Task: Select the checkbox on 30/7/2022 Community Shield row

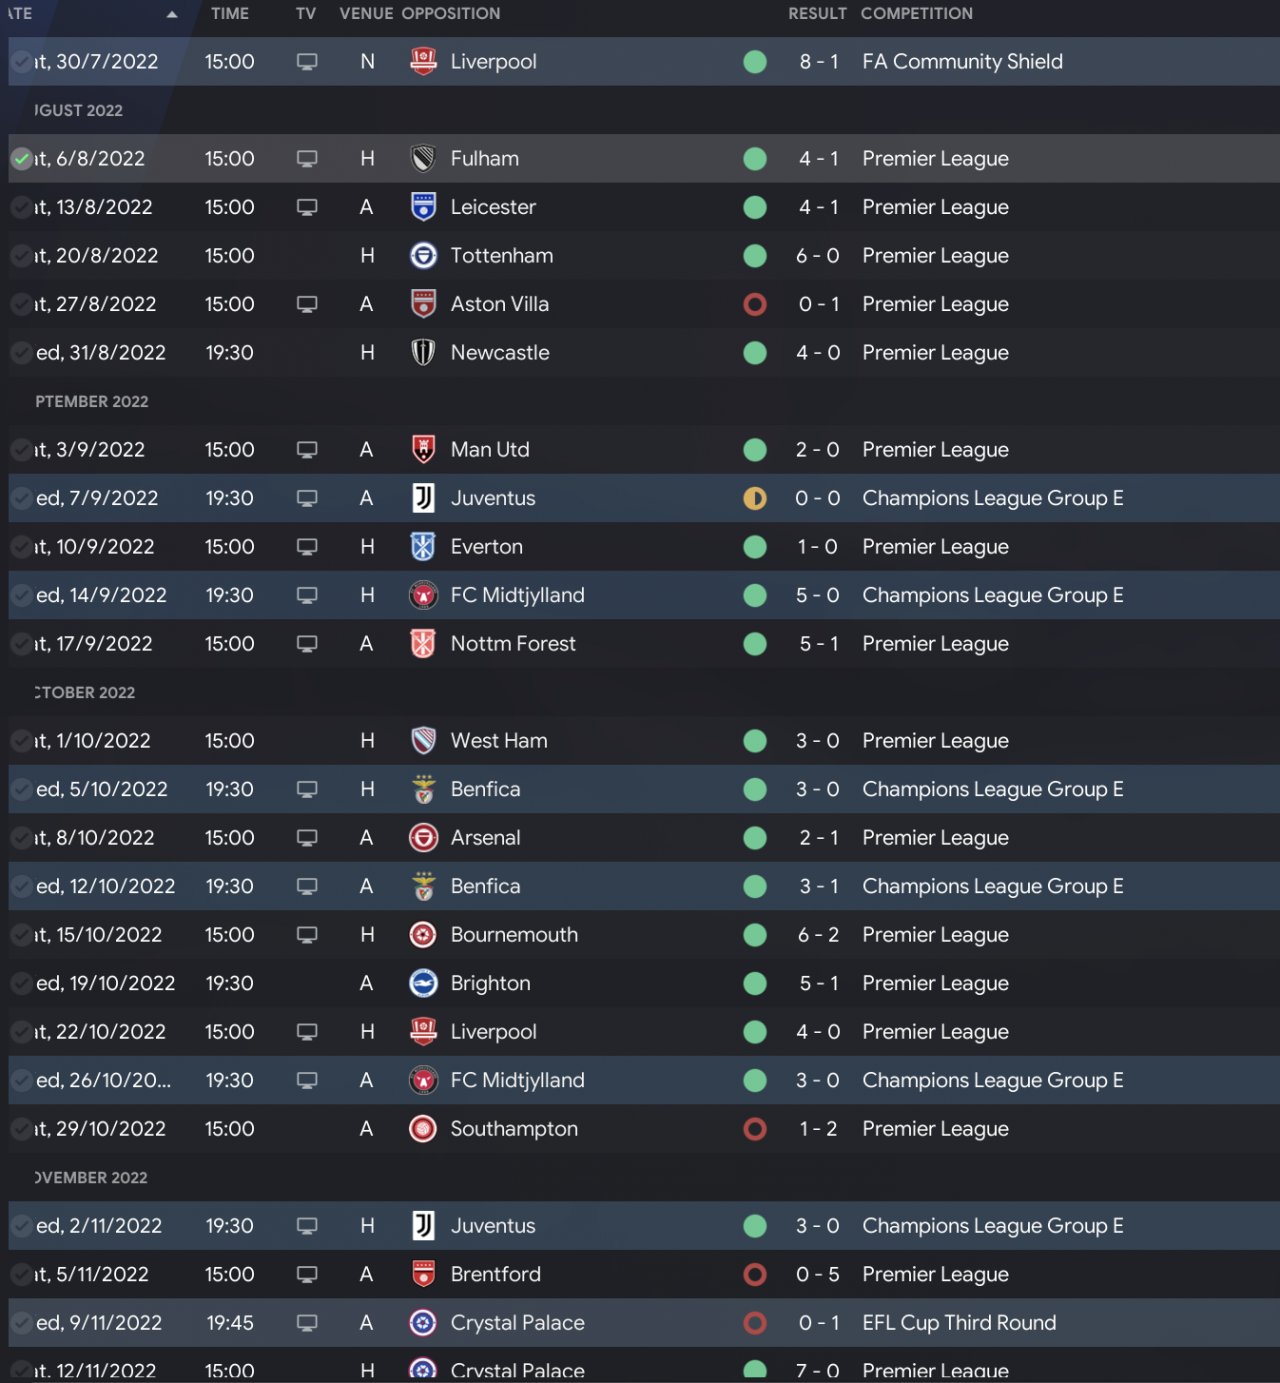Action: pos(22,62)
